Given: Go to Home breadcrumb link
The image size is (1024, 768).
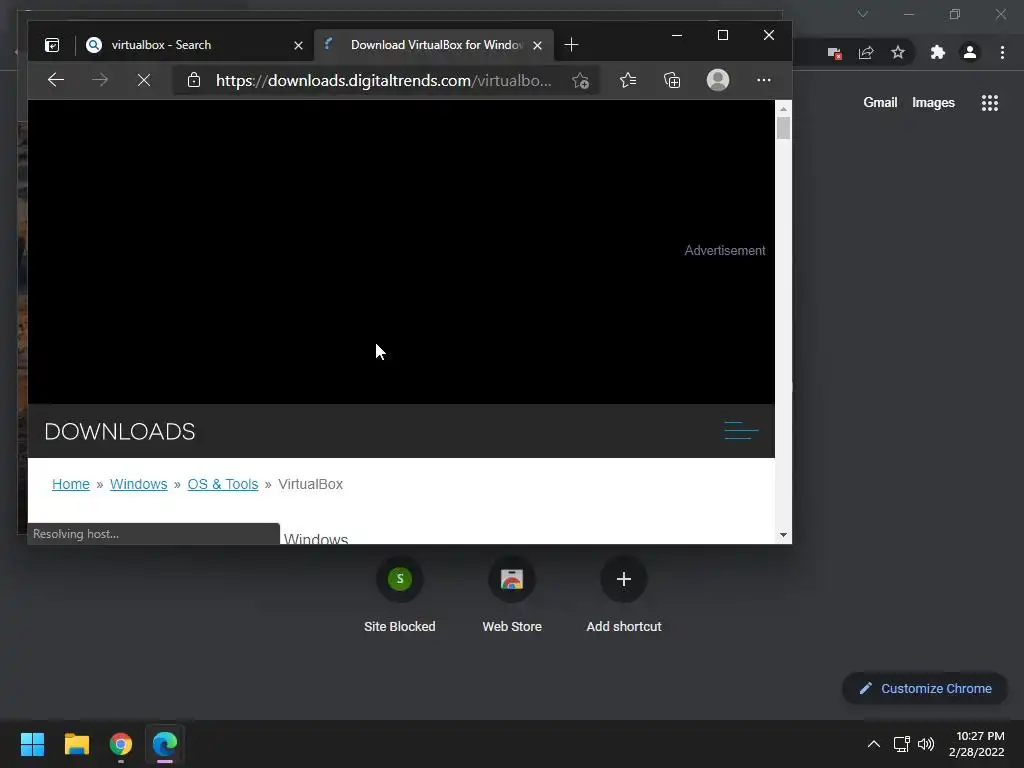Looking at the screenshot, I should pos(71,484).
